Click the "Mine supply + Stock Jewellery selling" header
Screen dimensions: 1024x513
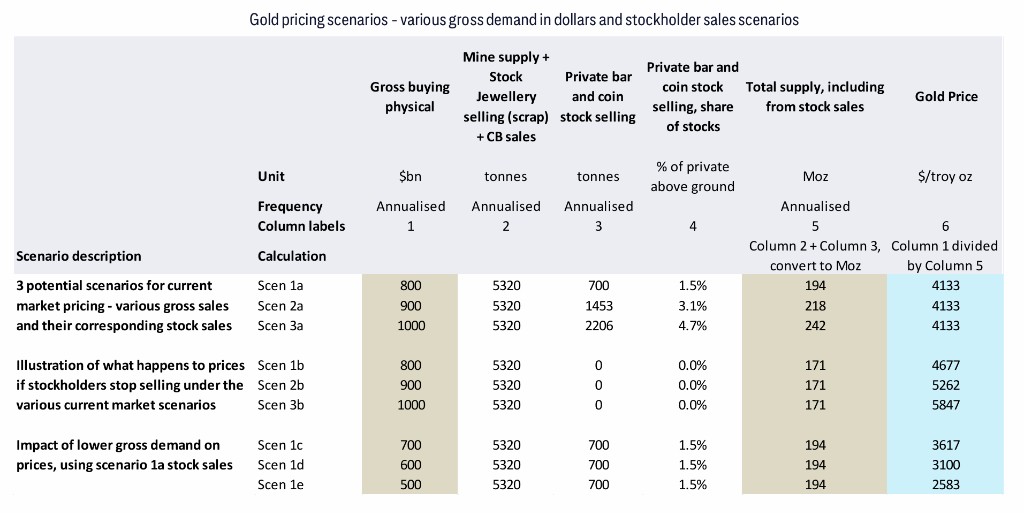point(506,97)
